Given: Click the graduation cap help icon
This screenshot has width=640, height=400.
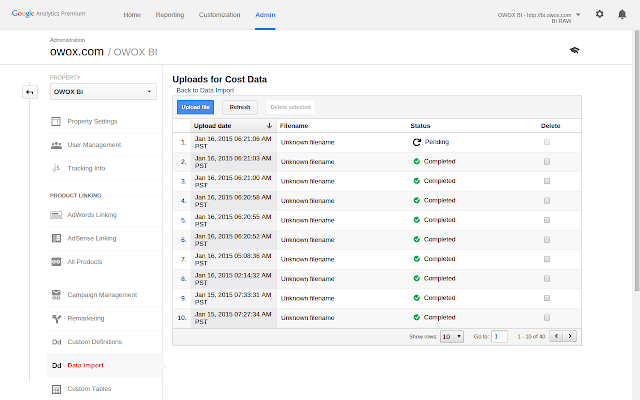Looking at the screenshot, I should point(575,50).
